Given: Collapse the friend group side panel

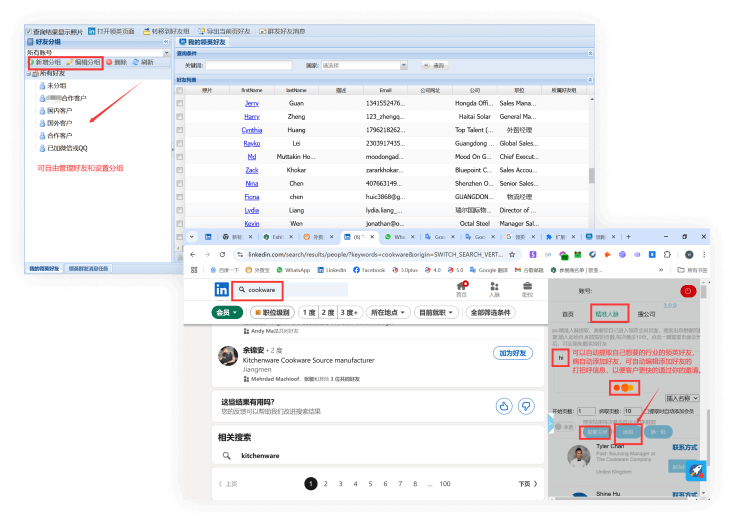Looking at the screenshot, I should (166, 42).
